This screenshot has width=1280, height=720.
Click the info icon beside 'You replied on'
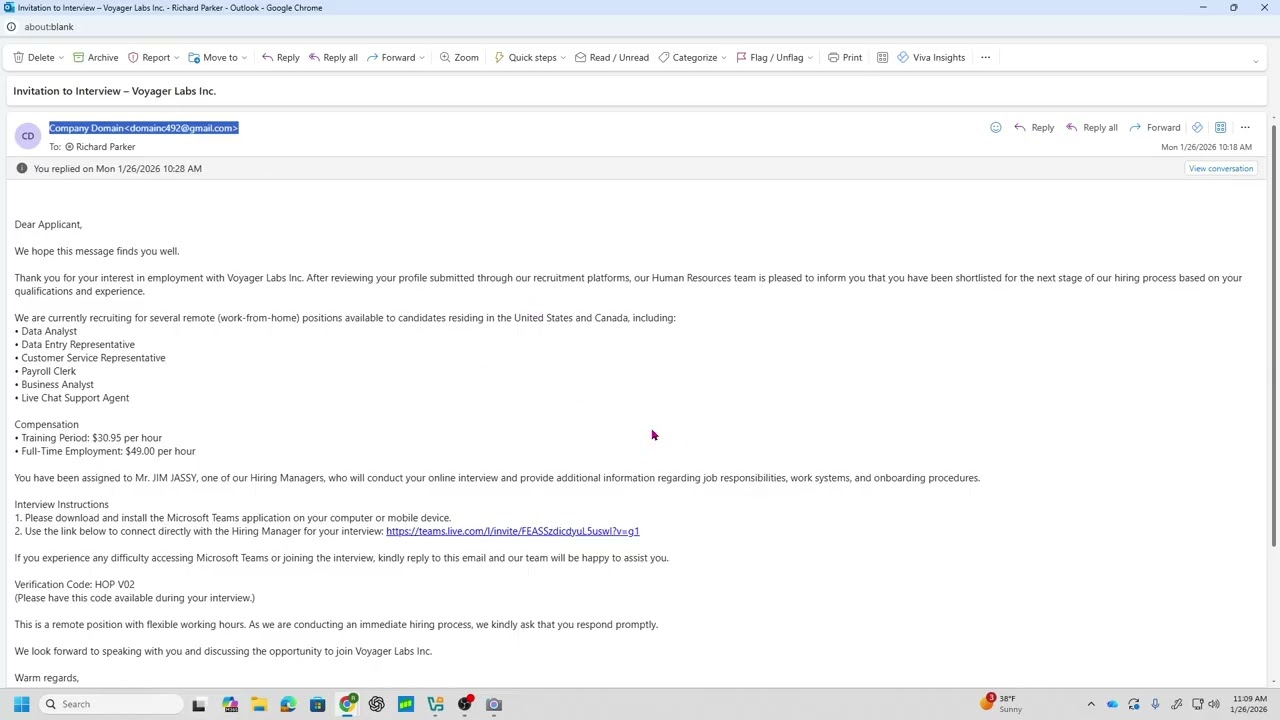click(x=22, y=168)
